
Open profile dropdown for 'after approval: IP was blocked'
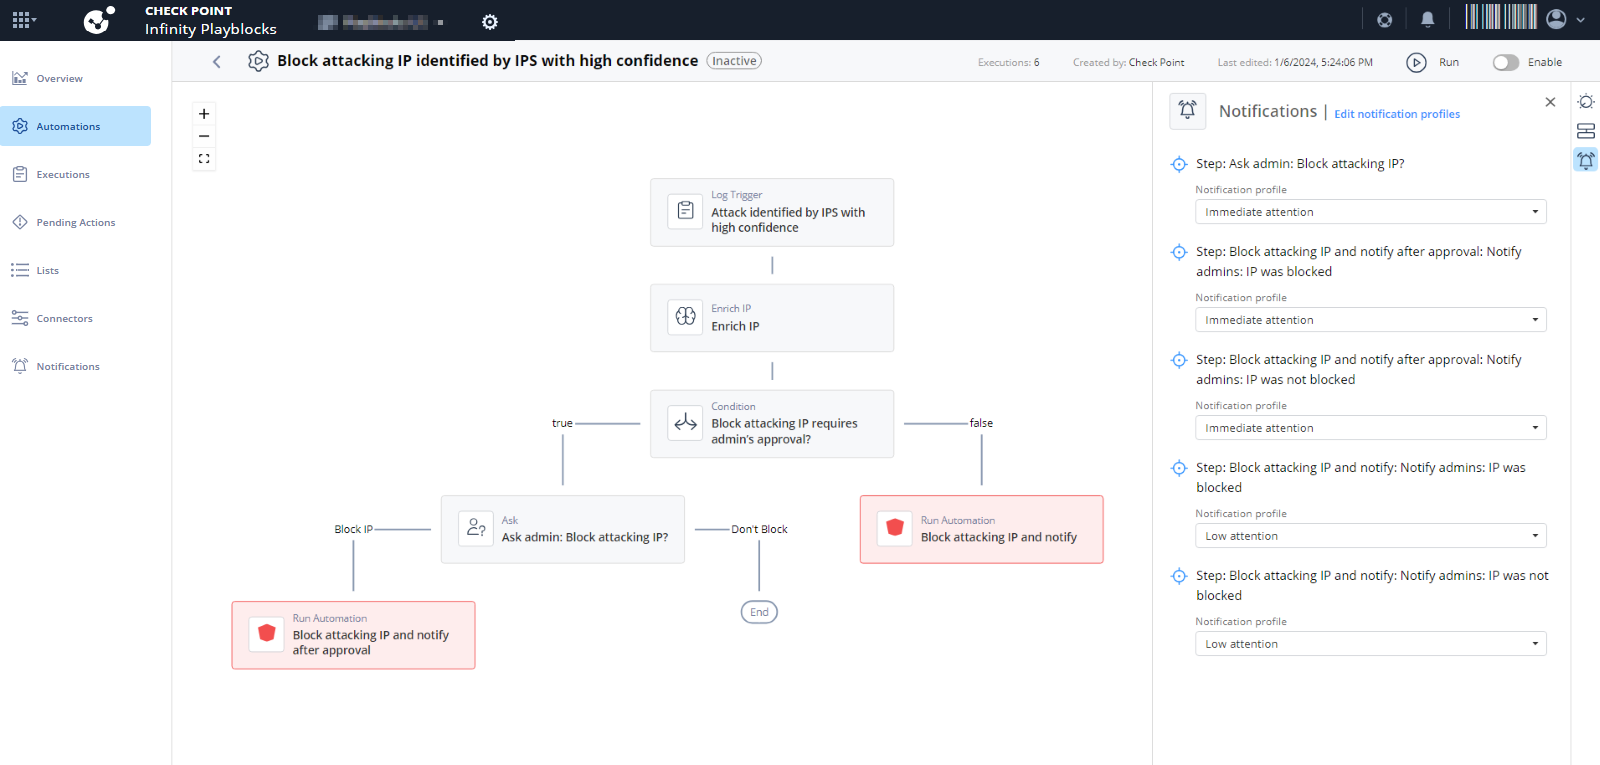click(1371, 320)
